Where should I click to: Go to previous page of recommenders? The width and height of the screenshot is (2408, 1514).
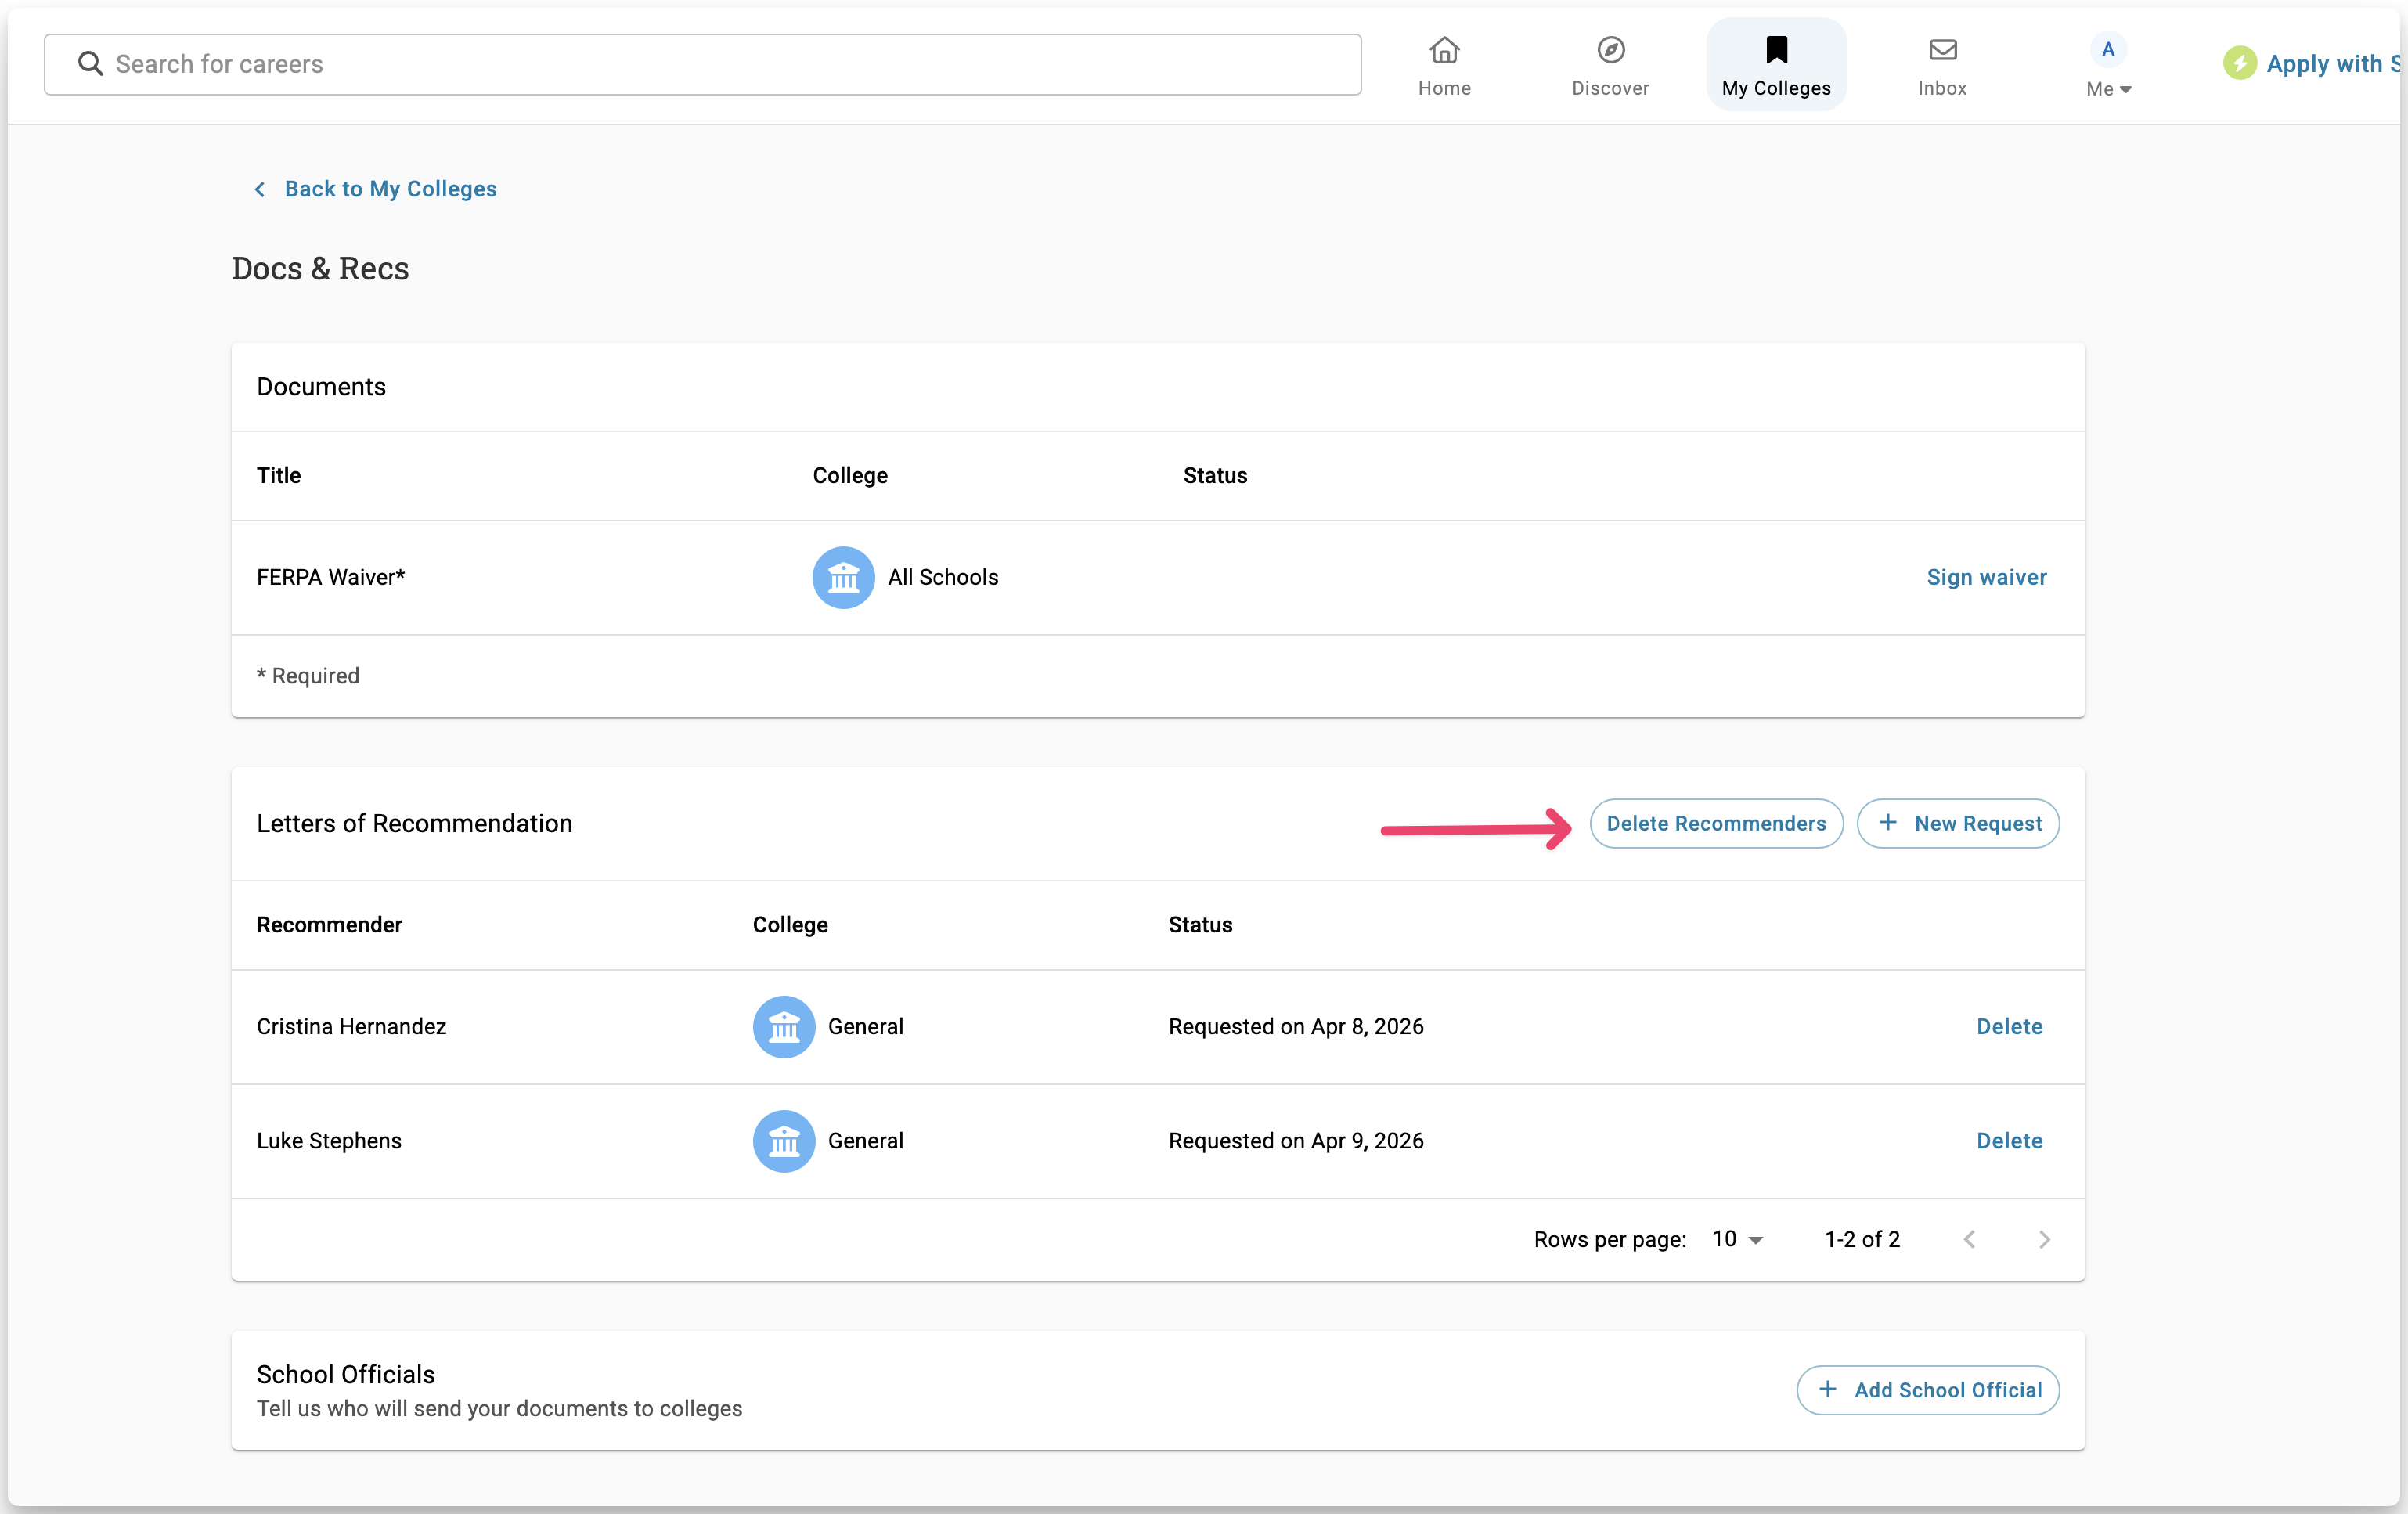pos(1969,1239)
